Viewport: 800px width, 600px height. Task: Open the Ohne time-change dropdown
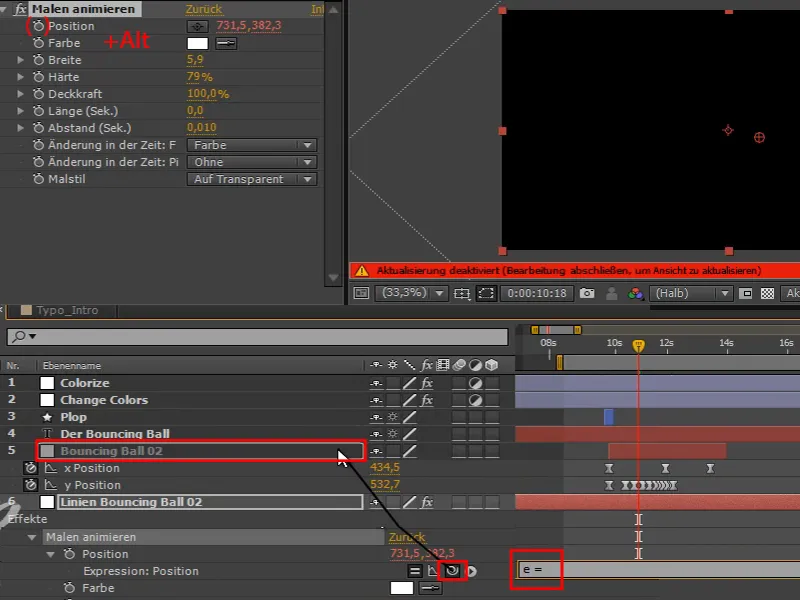click(252, 162)
